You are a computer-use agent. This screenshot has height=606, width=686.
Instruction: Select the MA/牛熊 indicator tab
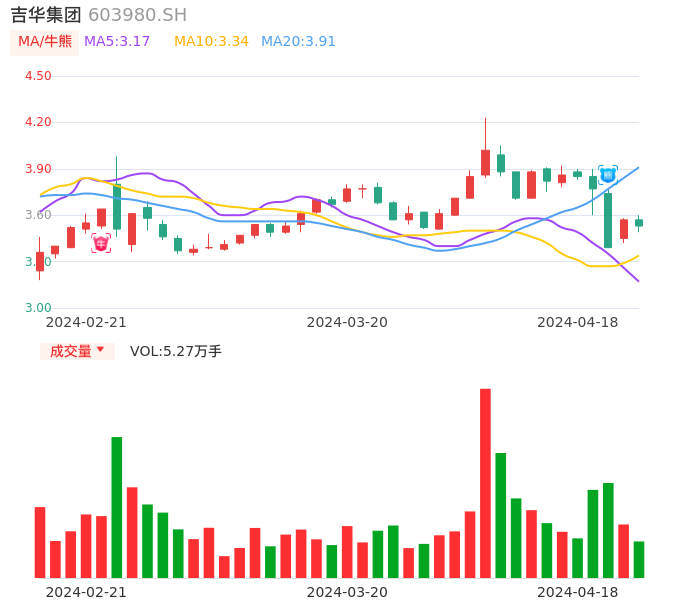(x=44, y=42)
